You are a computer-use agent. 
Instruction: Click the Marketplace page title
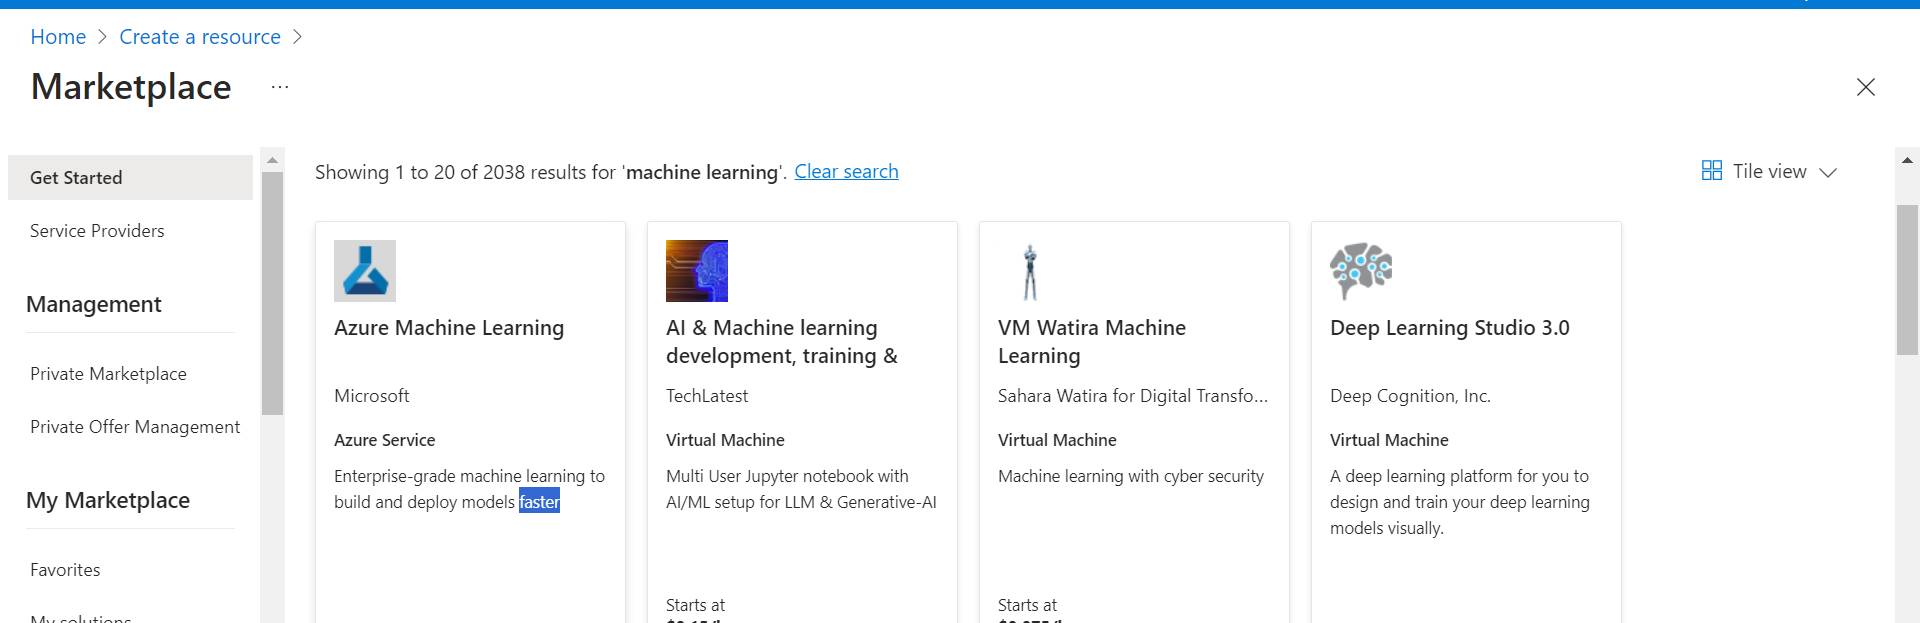[131, 87]
